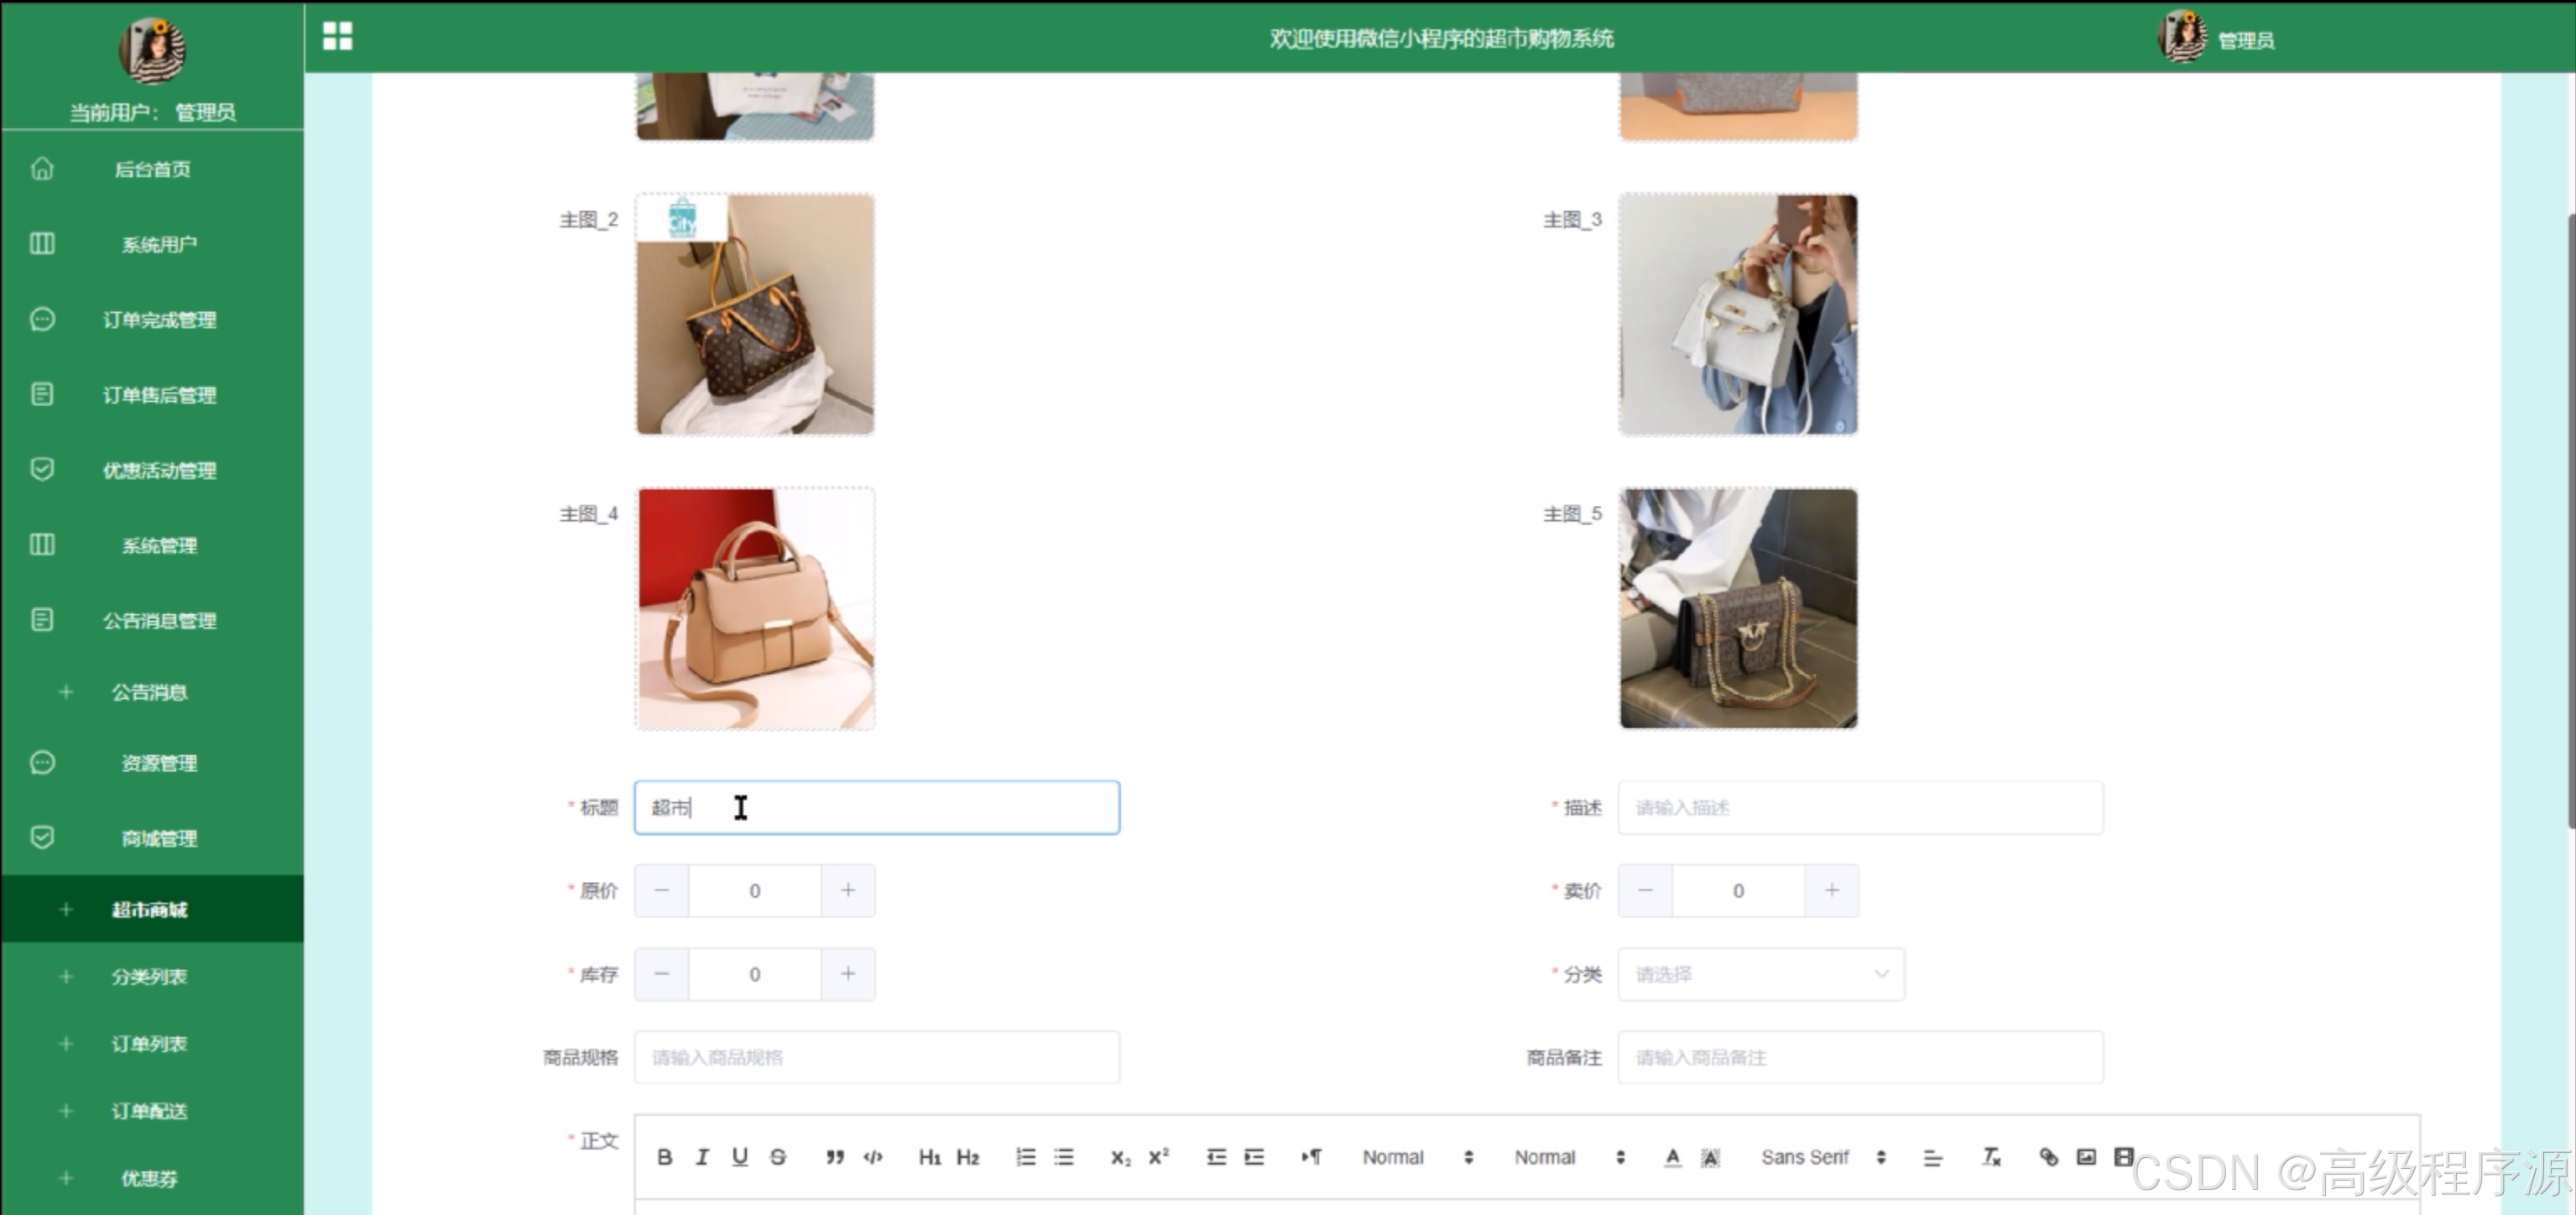This screenshot has height=1215, width=2576.
Task: Open 系统用户 in the sidebar menu
Action: (158, 245)
